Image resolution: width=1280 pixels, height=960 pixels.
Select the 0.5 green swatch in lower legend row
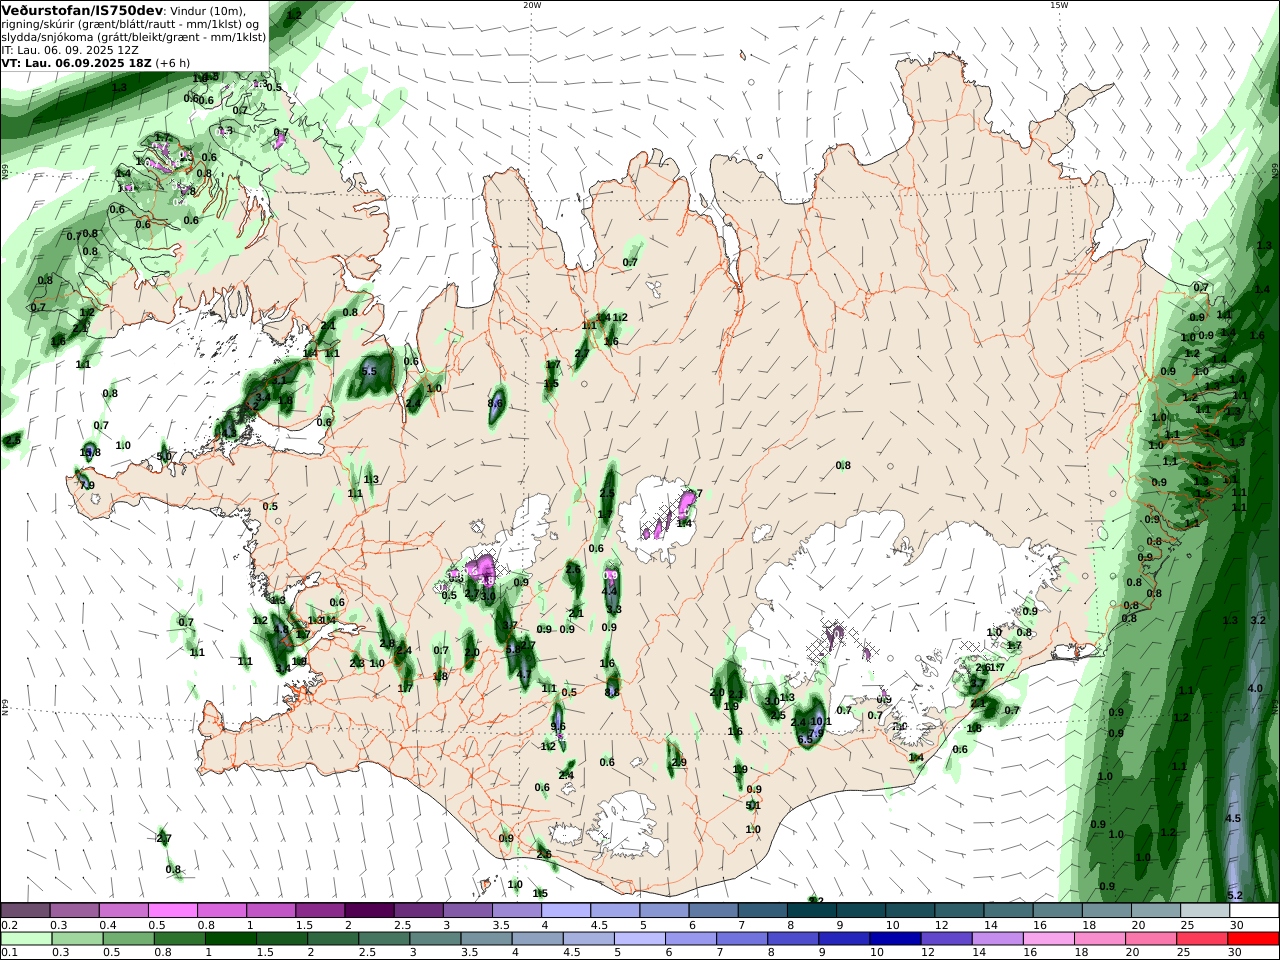[128, 939]
